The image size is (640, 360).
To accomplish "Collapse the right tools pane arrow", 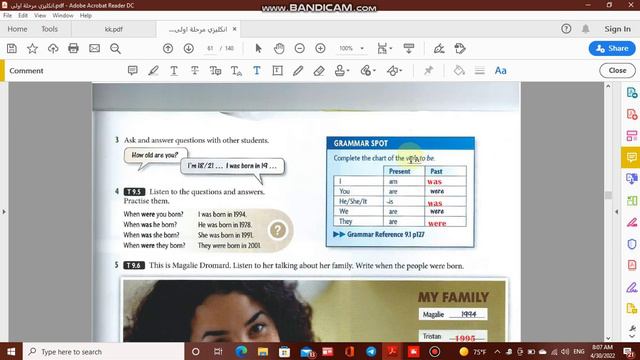I will (616, 212).
